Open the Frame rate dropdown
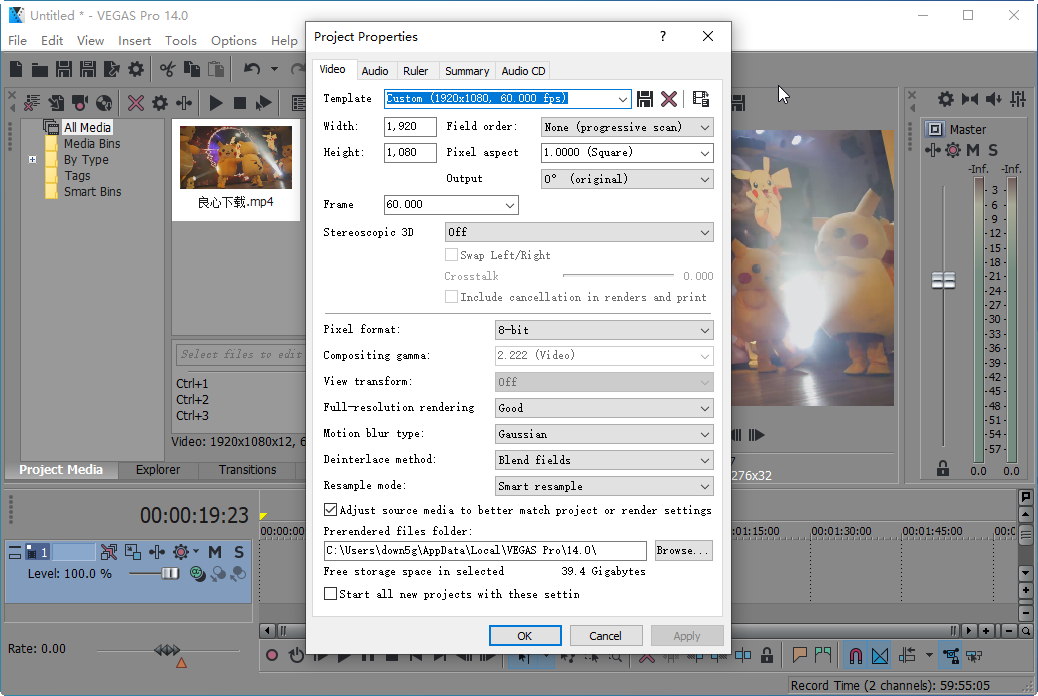This screenshot has height=696, width=1038. [510, 205]
